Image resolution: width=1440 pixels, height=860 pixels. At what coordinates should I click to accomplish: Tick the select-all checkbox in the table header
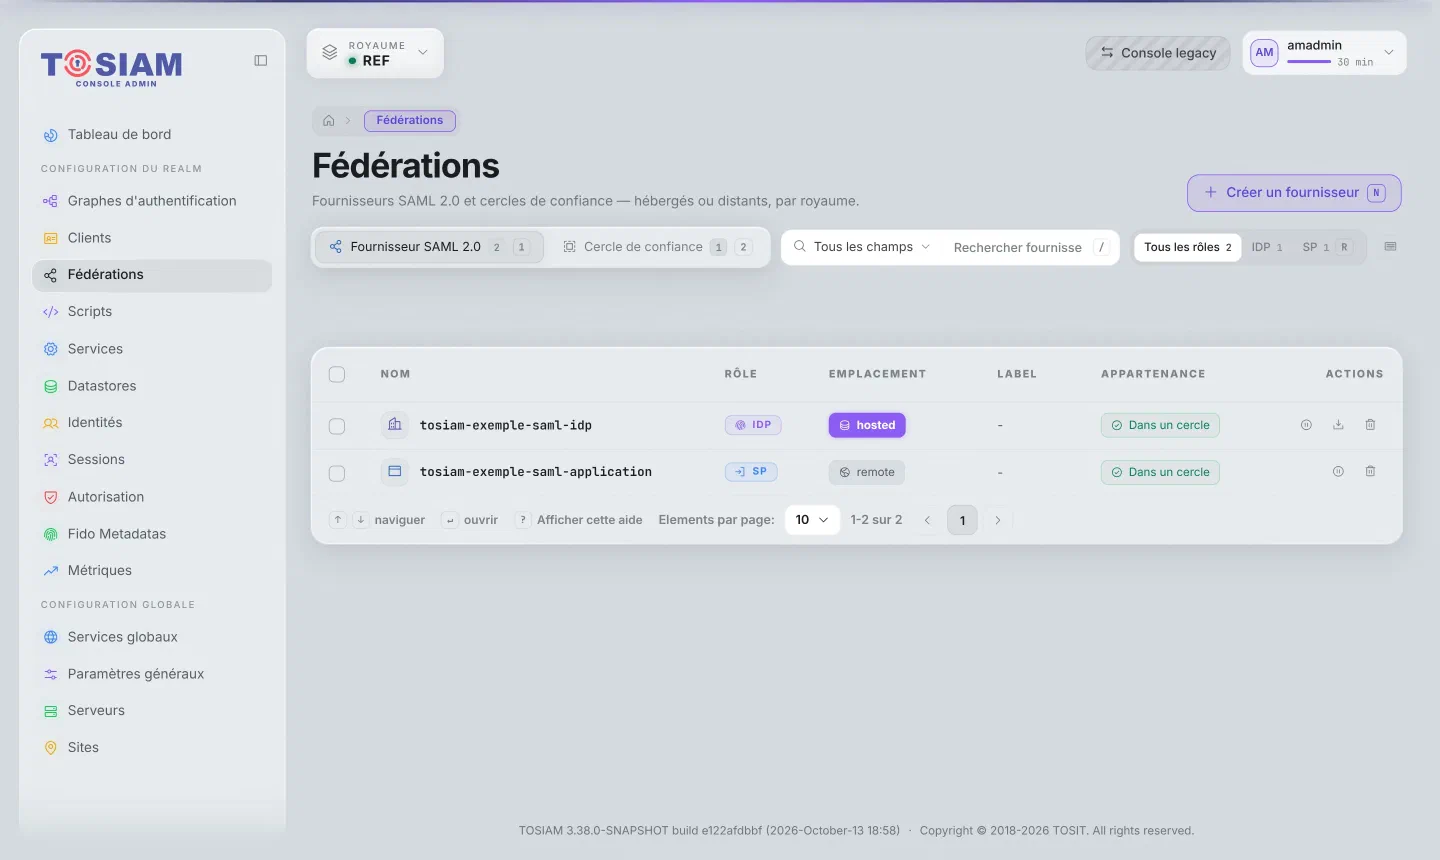[337, 374]
